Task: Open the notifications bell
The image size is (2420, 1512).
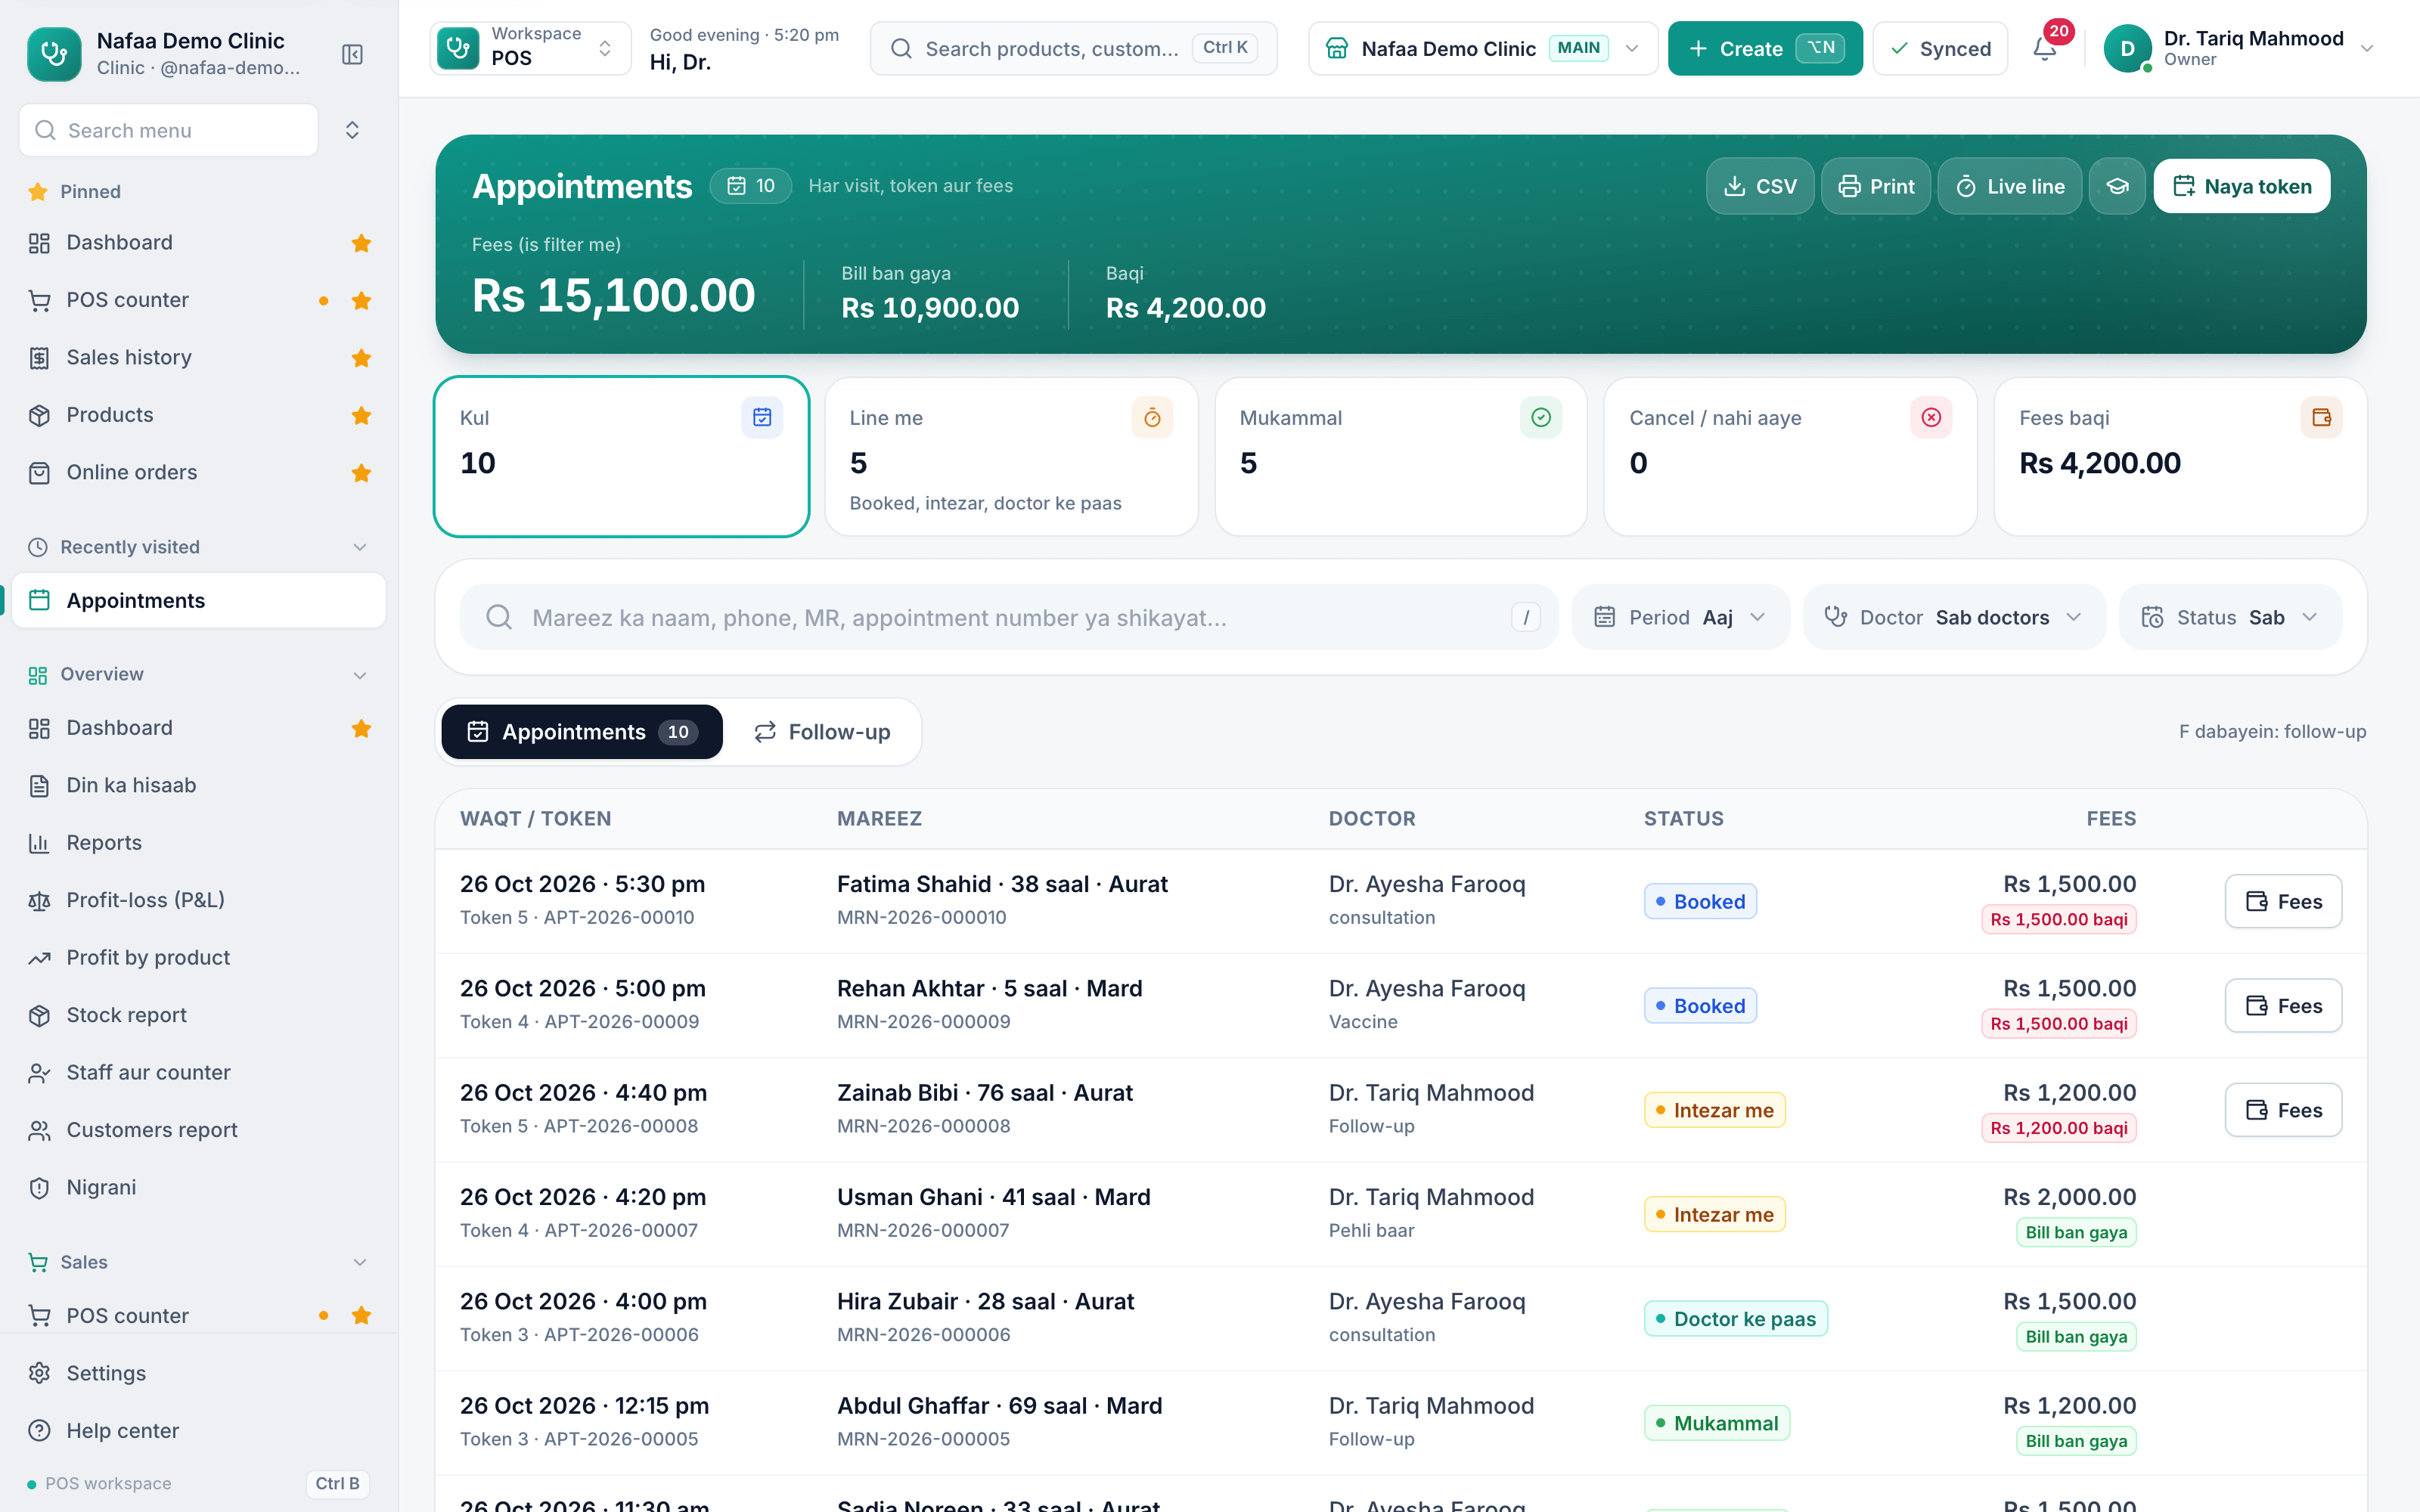Action: point(2044,48)
